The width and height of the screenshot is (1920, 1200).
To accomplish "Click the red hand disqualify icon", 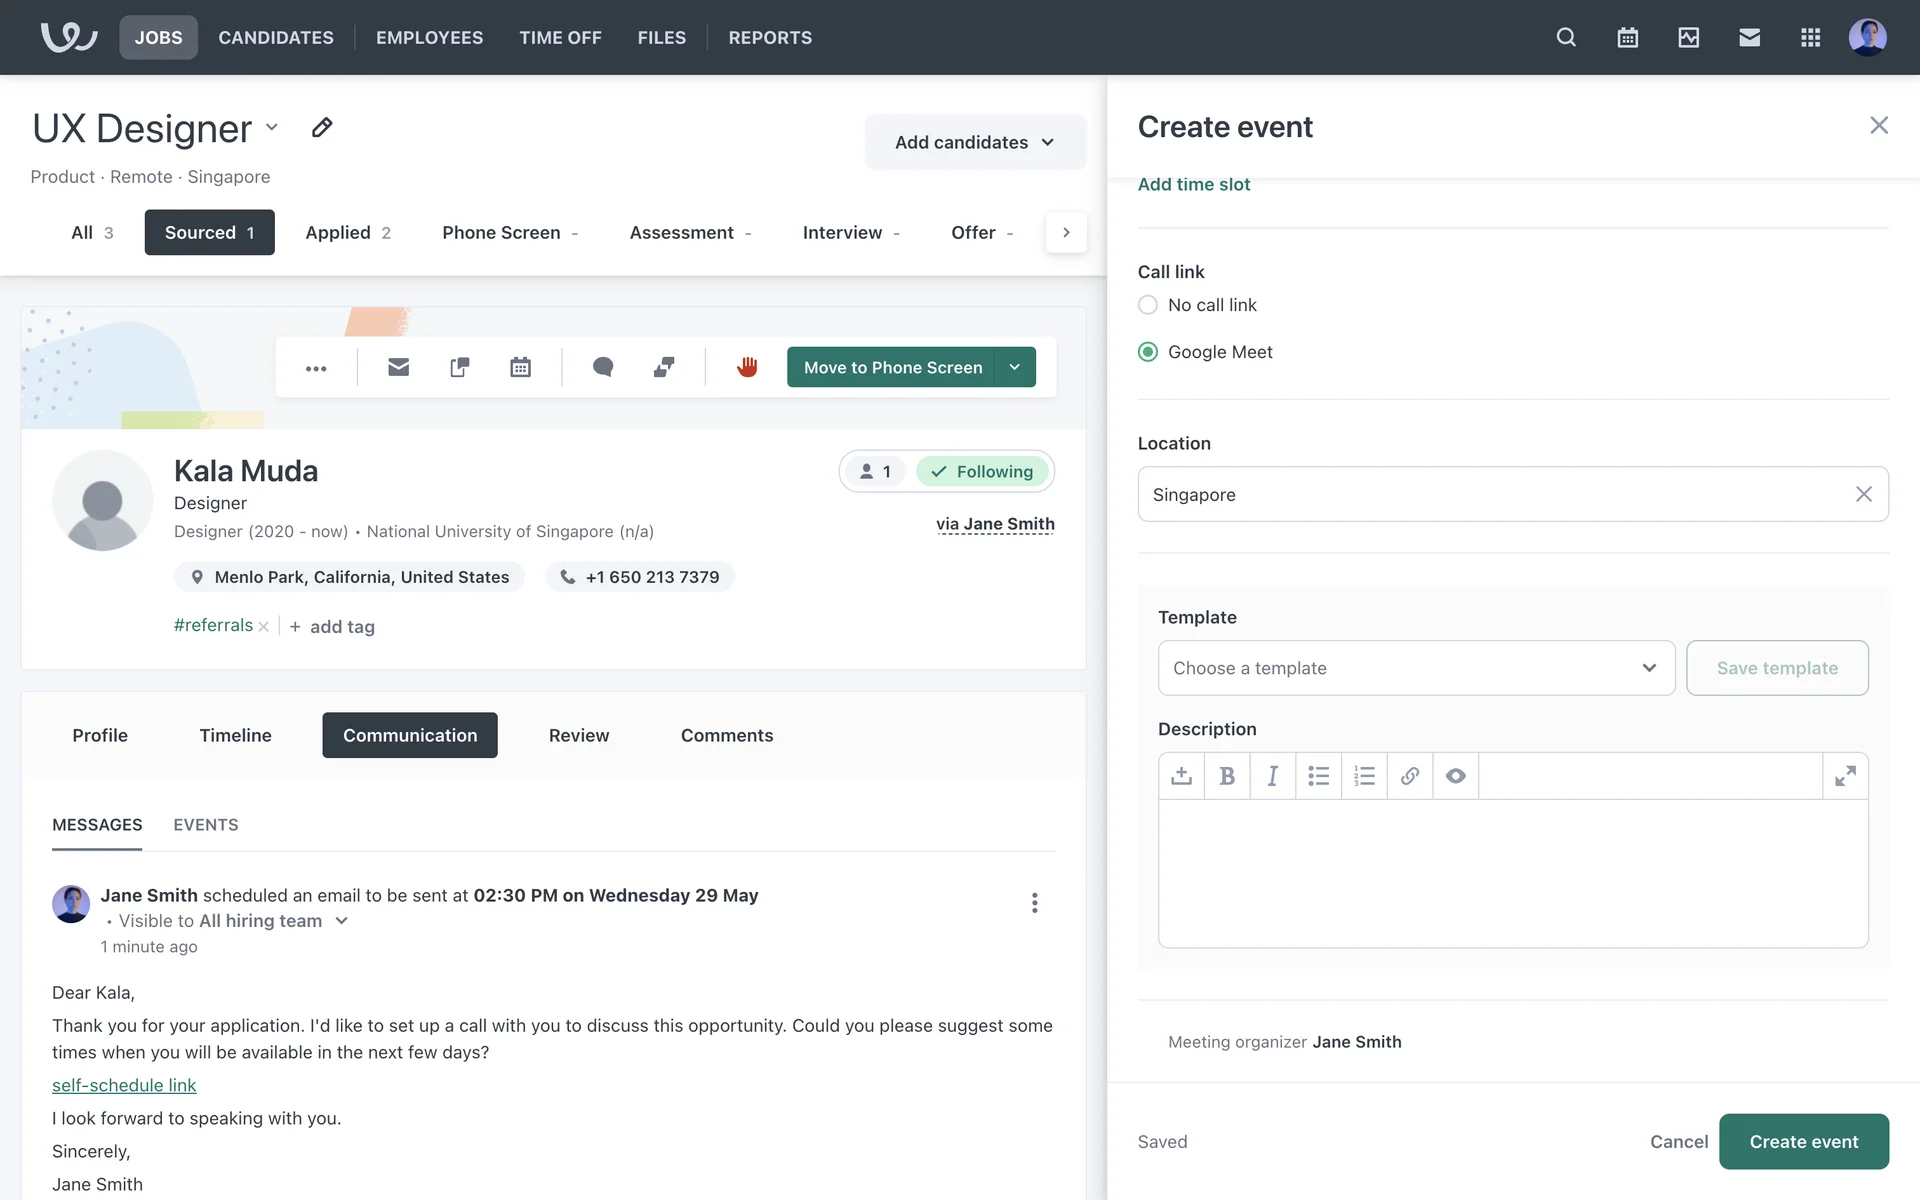I will tap(747, 367).
